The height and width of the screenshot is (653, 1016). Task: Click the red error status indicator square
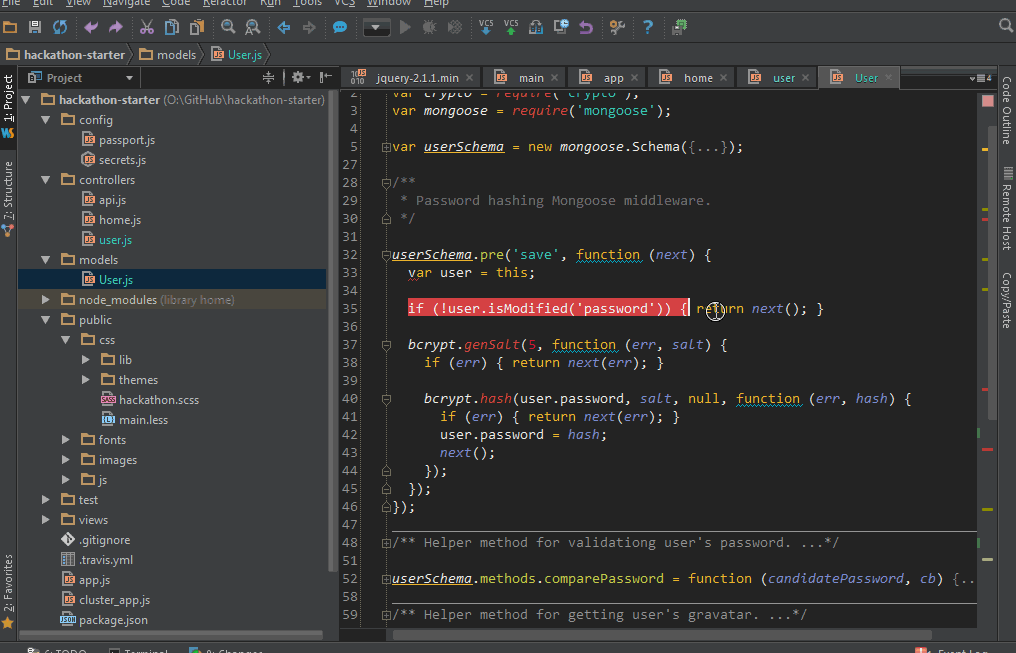[x=987, y=101]
